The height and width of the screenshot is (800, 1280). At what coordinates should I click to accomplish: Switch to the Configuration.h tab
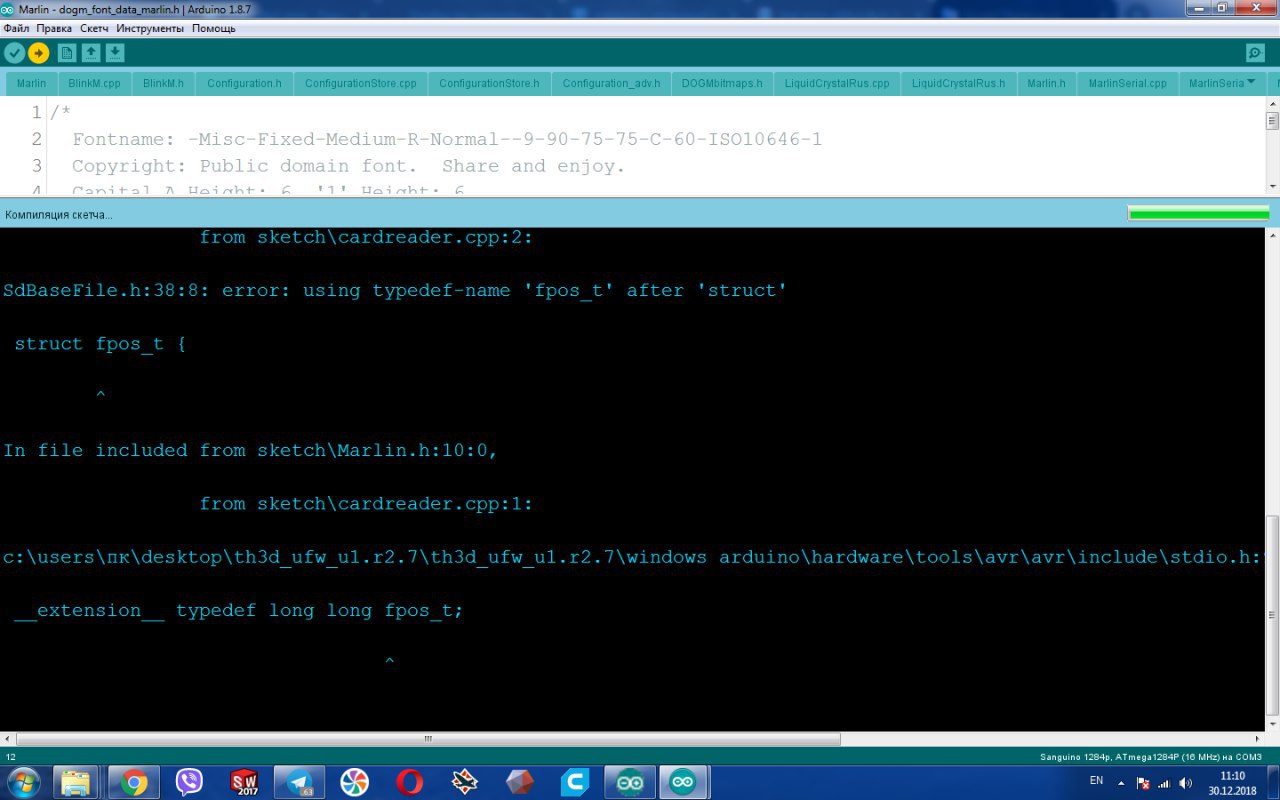(244, 83)
